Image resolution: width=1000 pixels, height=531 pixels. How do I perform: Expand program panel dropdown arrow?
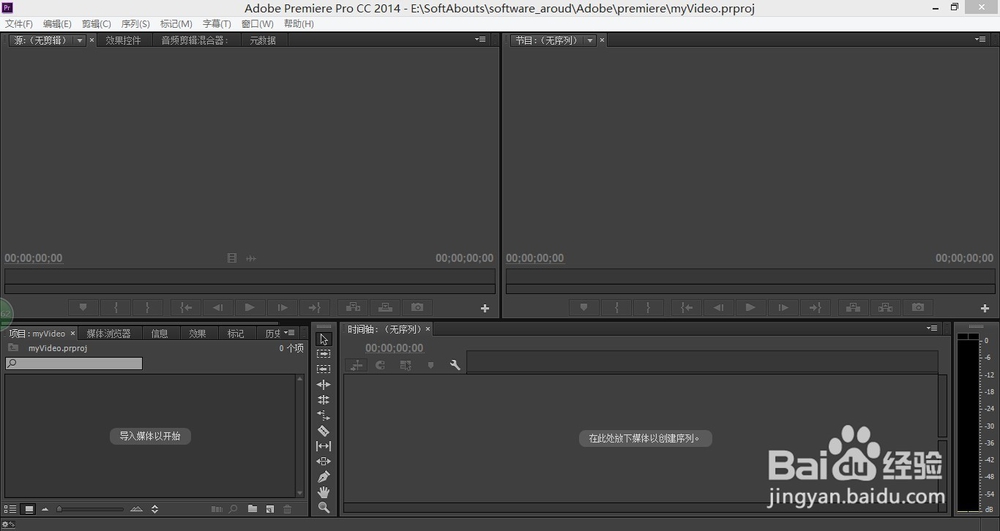(x=591, y=40)
